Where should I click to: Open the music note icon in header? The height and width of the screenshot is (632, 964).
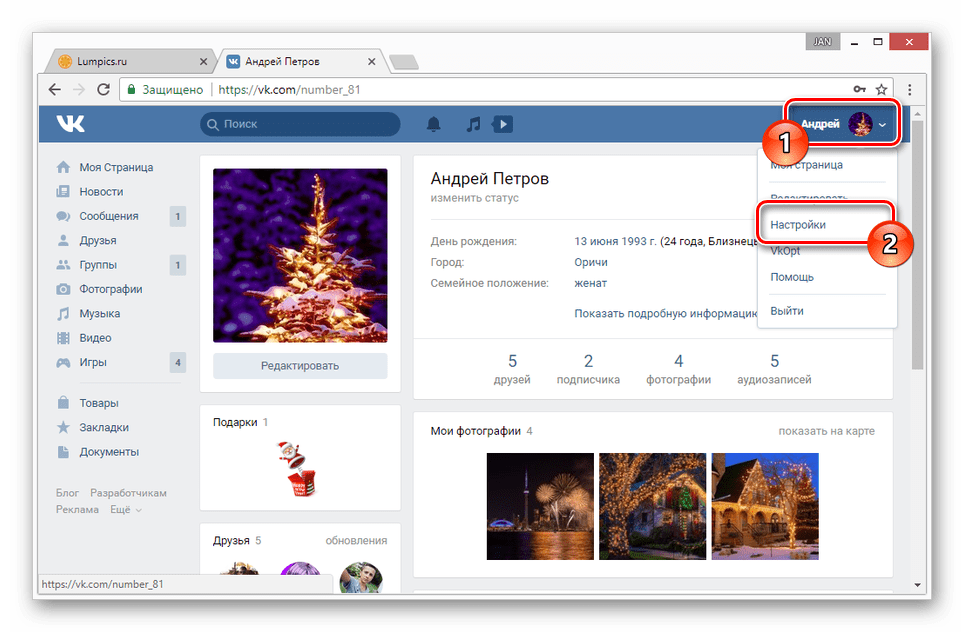(x=473, y=124)
